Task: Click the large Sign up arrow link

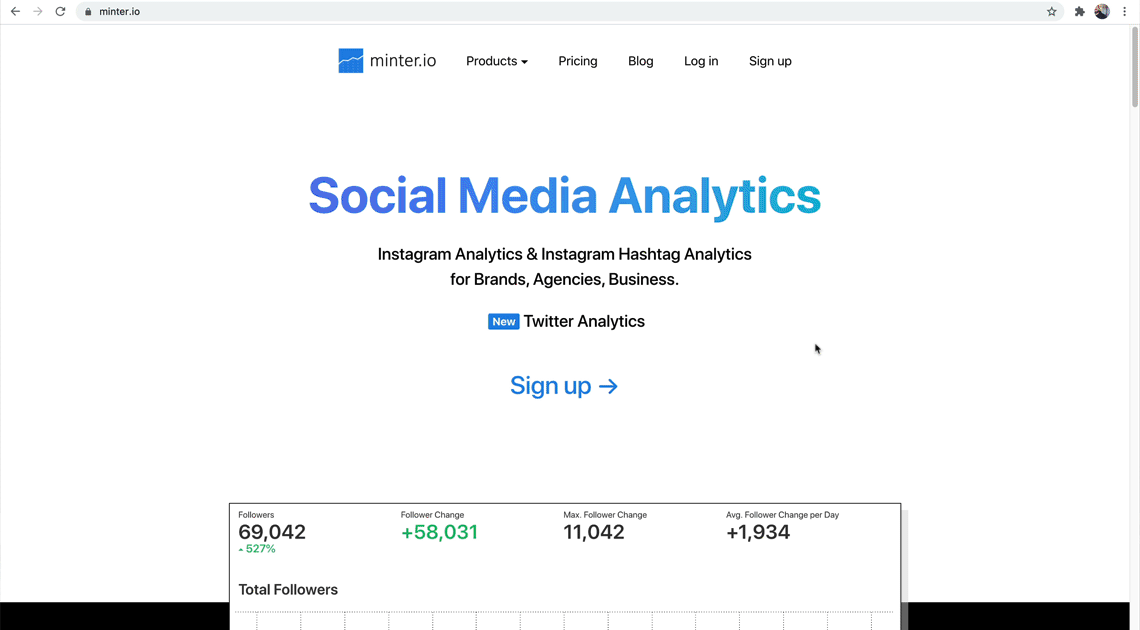Action: pyautogui.click(x=564, y=386)
